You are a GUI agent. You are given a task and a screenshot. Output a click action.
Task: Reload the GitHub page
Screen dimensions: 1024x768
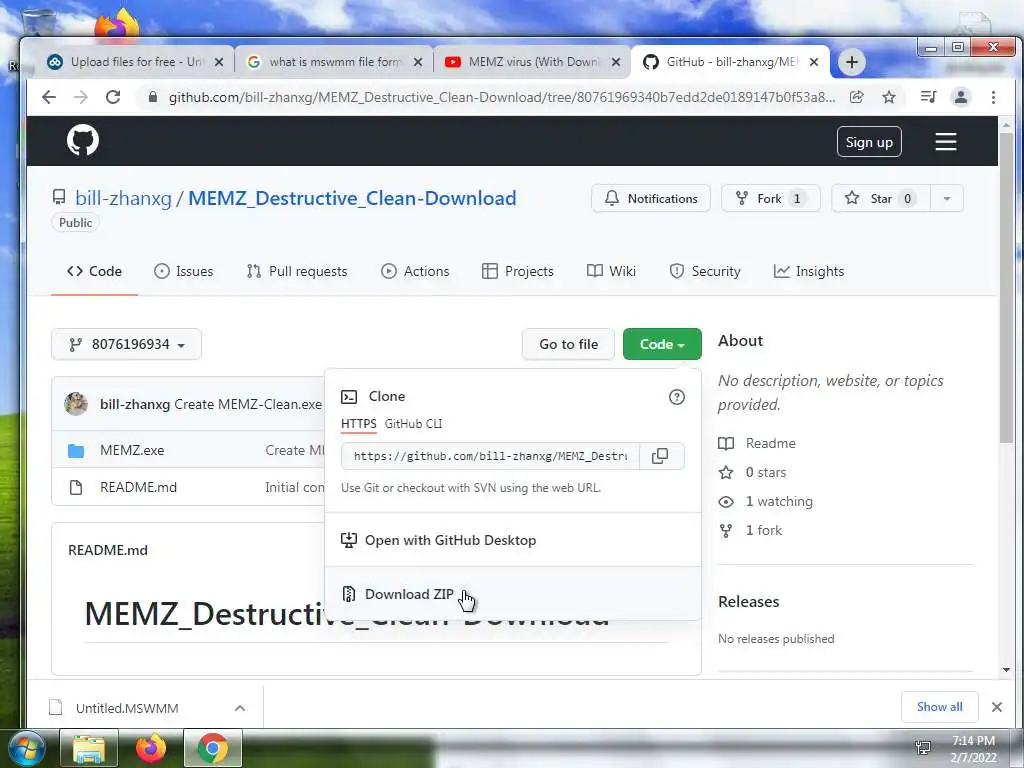(113, 97)
